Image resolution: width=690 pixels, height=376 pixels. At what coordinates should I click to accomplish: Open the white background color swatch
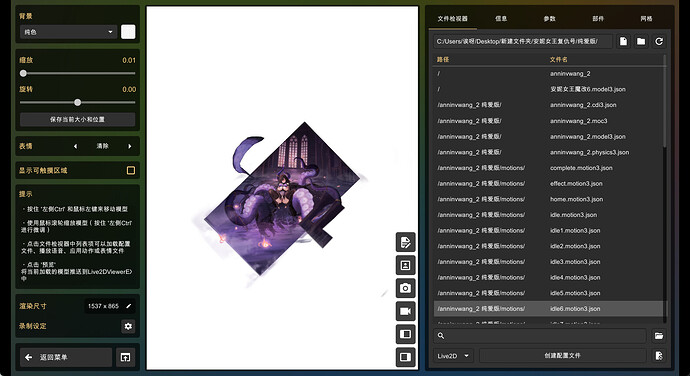click(x=128, y=32)
